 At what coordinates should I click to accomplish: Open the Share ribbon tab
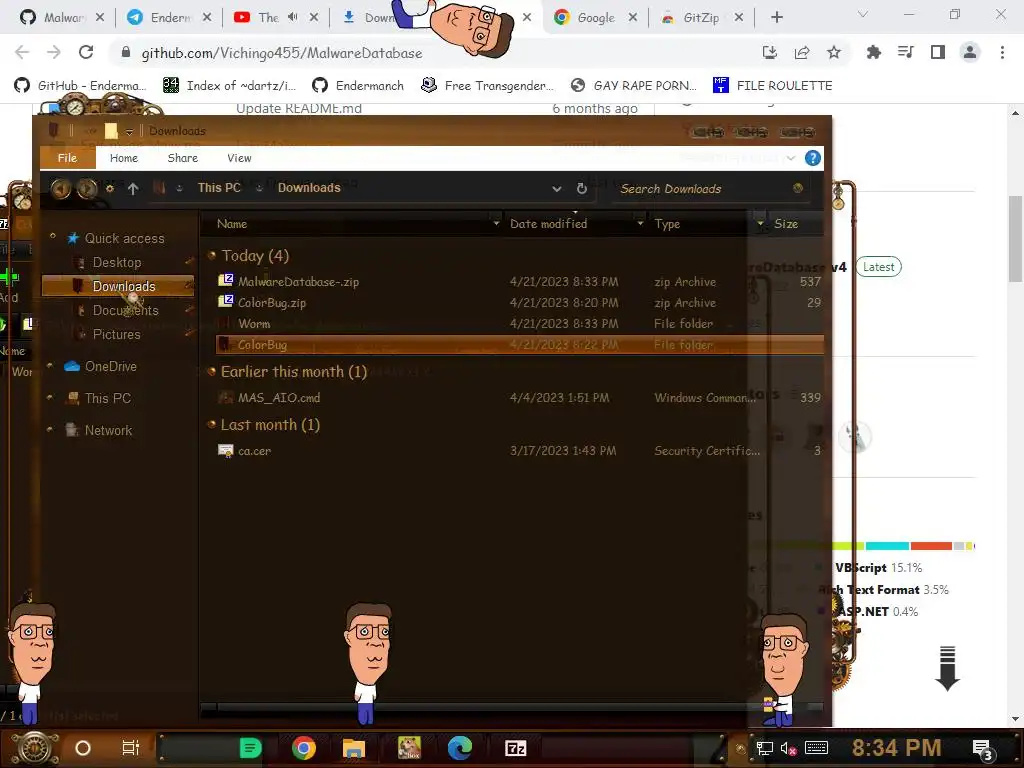pyautogui.click(x=182, y=158)
